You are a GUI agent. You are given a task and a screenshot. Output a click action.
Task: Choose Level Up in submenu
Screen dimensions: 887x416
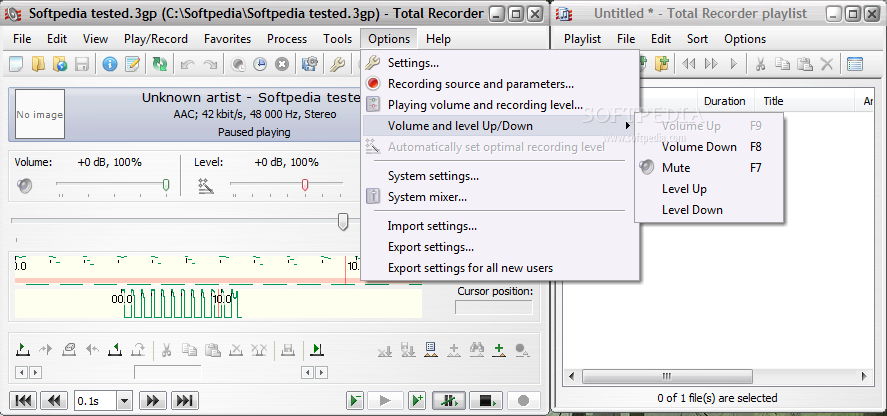pyautogui.click(x=709, y=188)
